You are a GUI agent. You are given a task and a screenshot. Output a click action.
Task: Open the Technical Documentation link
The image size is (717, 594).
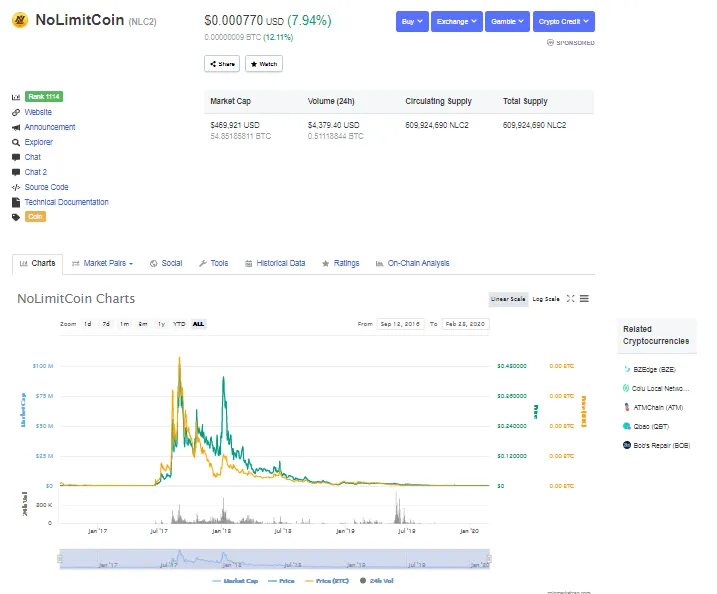(66, 202)
